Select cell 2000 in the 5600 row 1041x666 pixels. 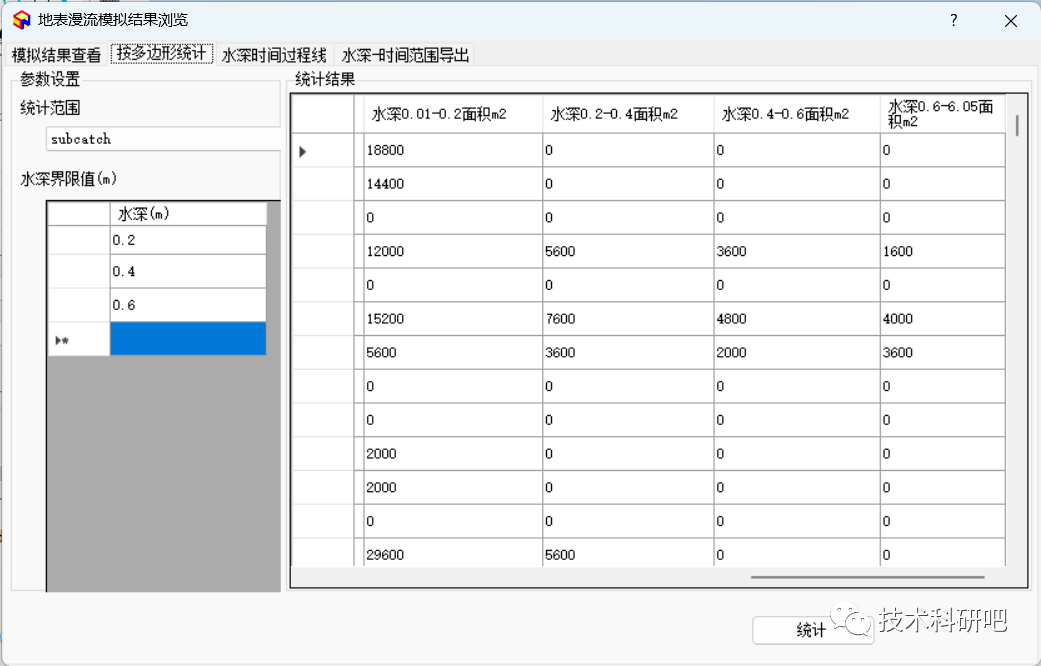point(797,353)
